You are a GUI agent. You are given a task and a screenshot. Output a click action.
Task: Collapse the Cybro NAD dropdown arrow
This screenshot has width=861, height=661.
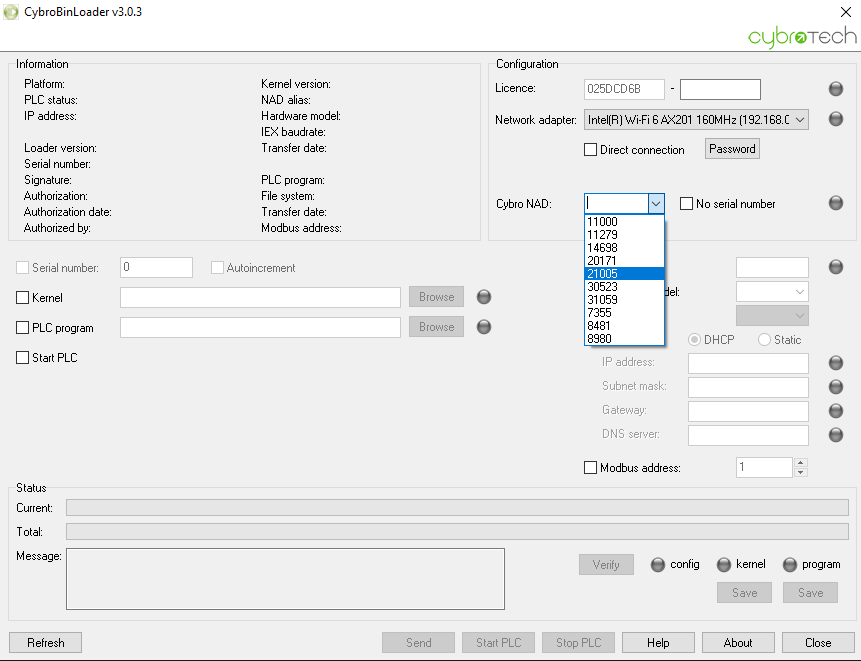pyautogui.click(x=656, y=204)
